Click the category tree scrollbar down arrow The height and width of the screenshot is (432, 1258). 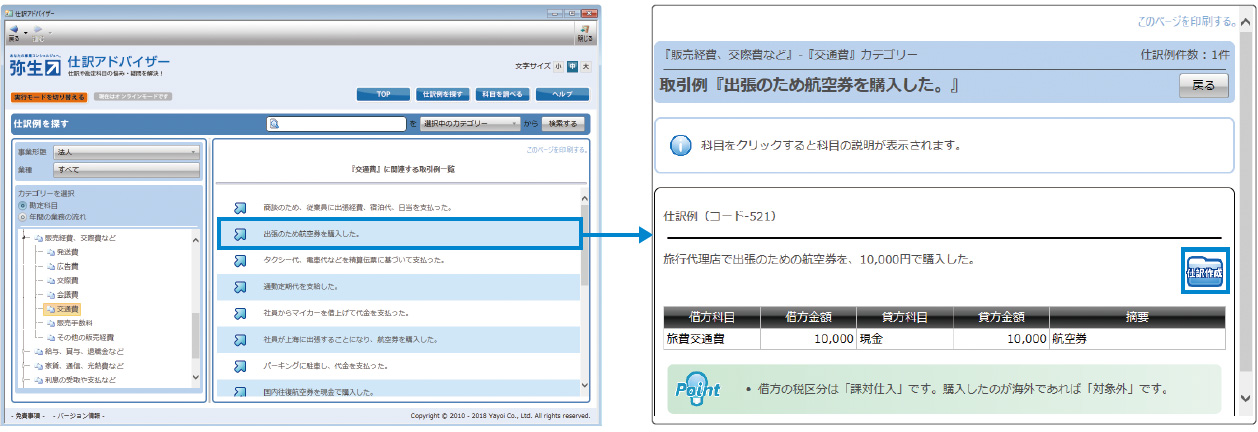click(x=196, y=379)
